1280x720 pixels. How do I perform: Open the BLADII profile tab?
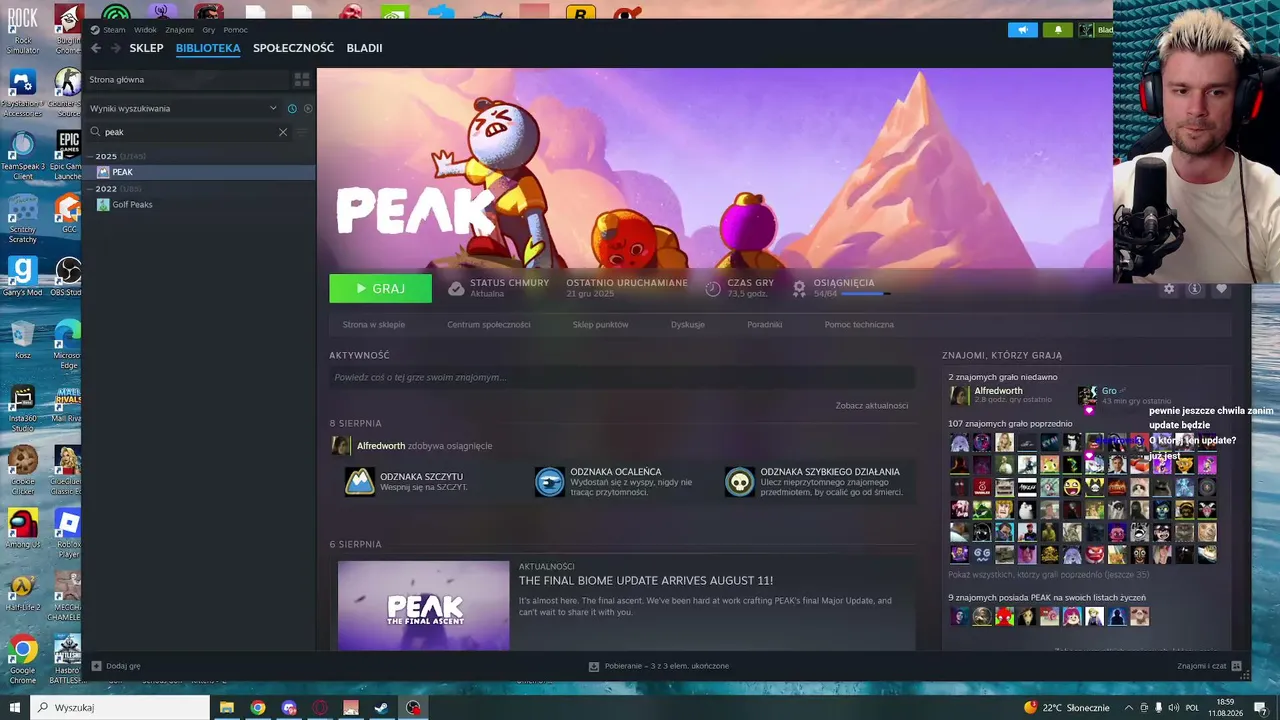(x=364, y=48)
